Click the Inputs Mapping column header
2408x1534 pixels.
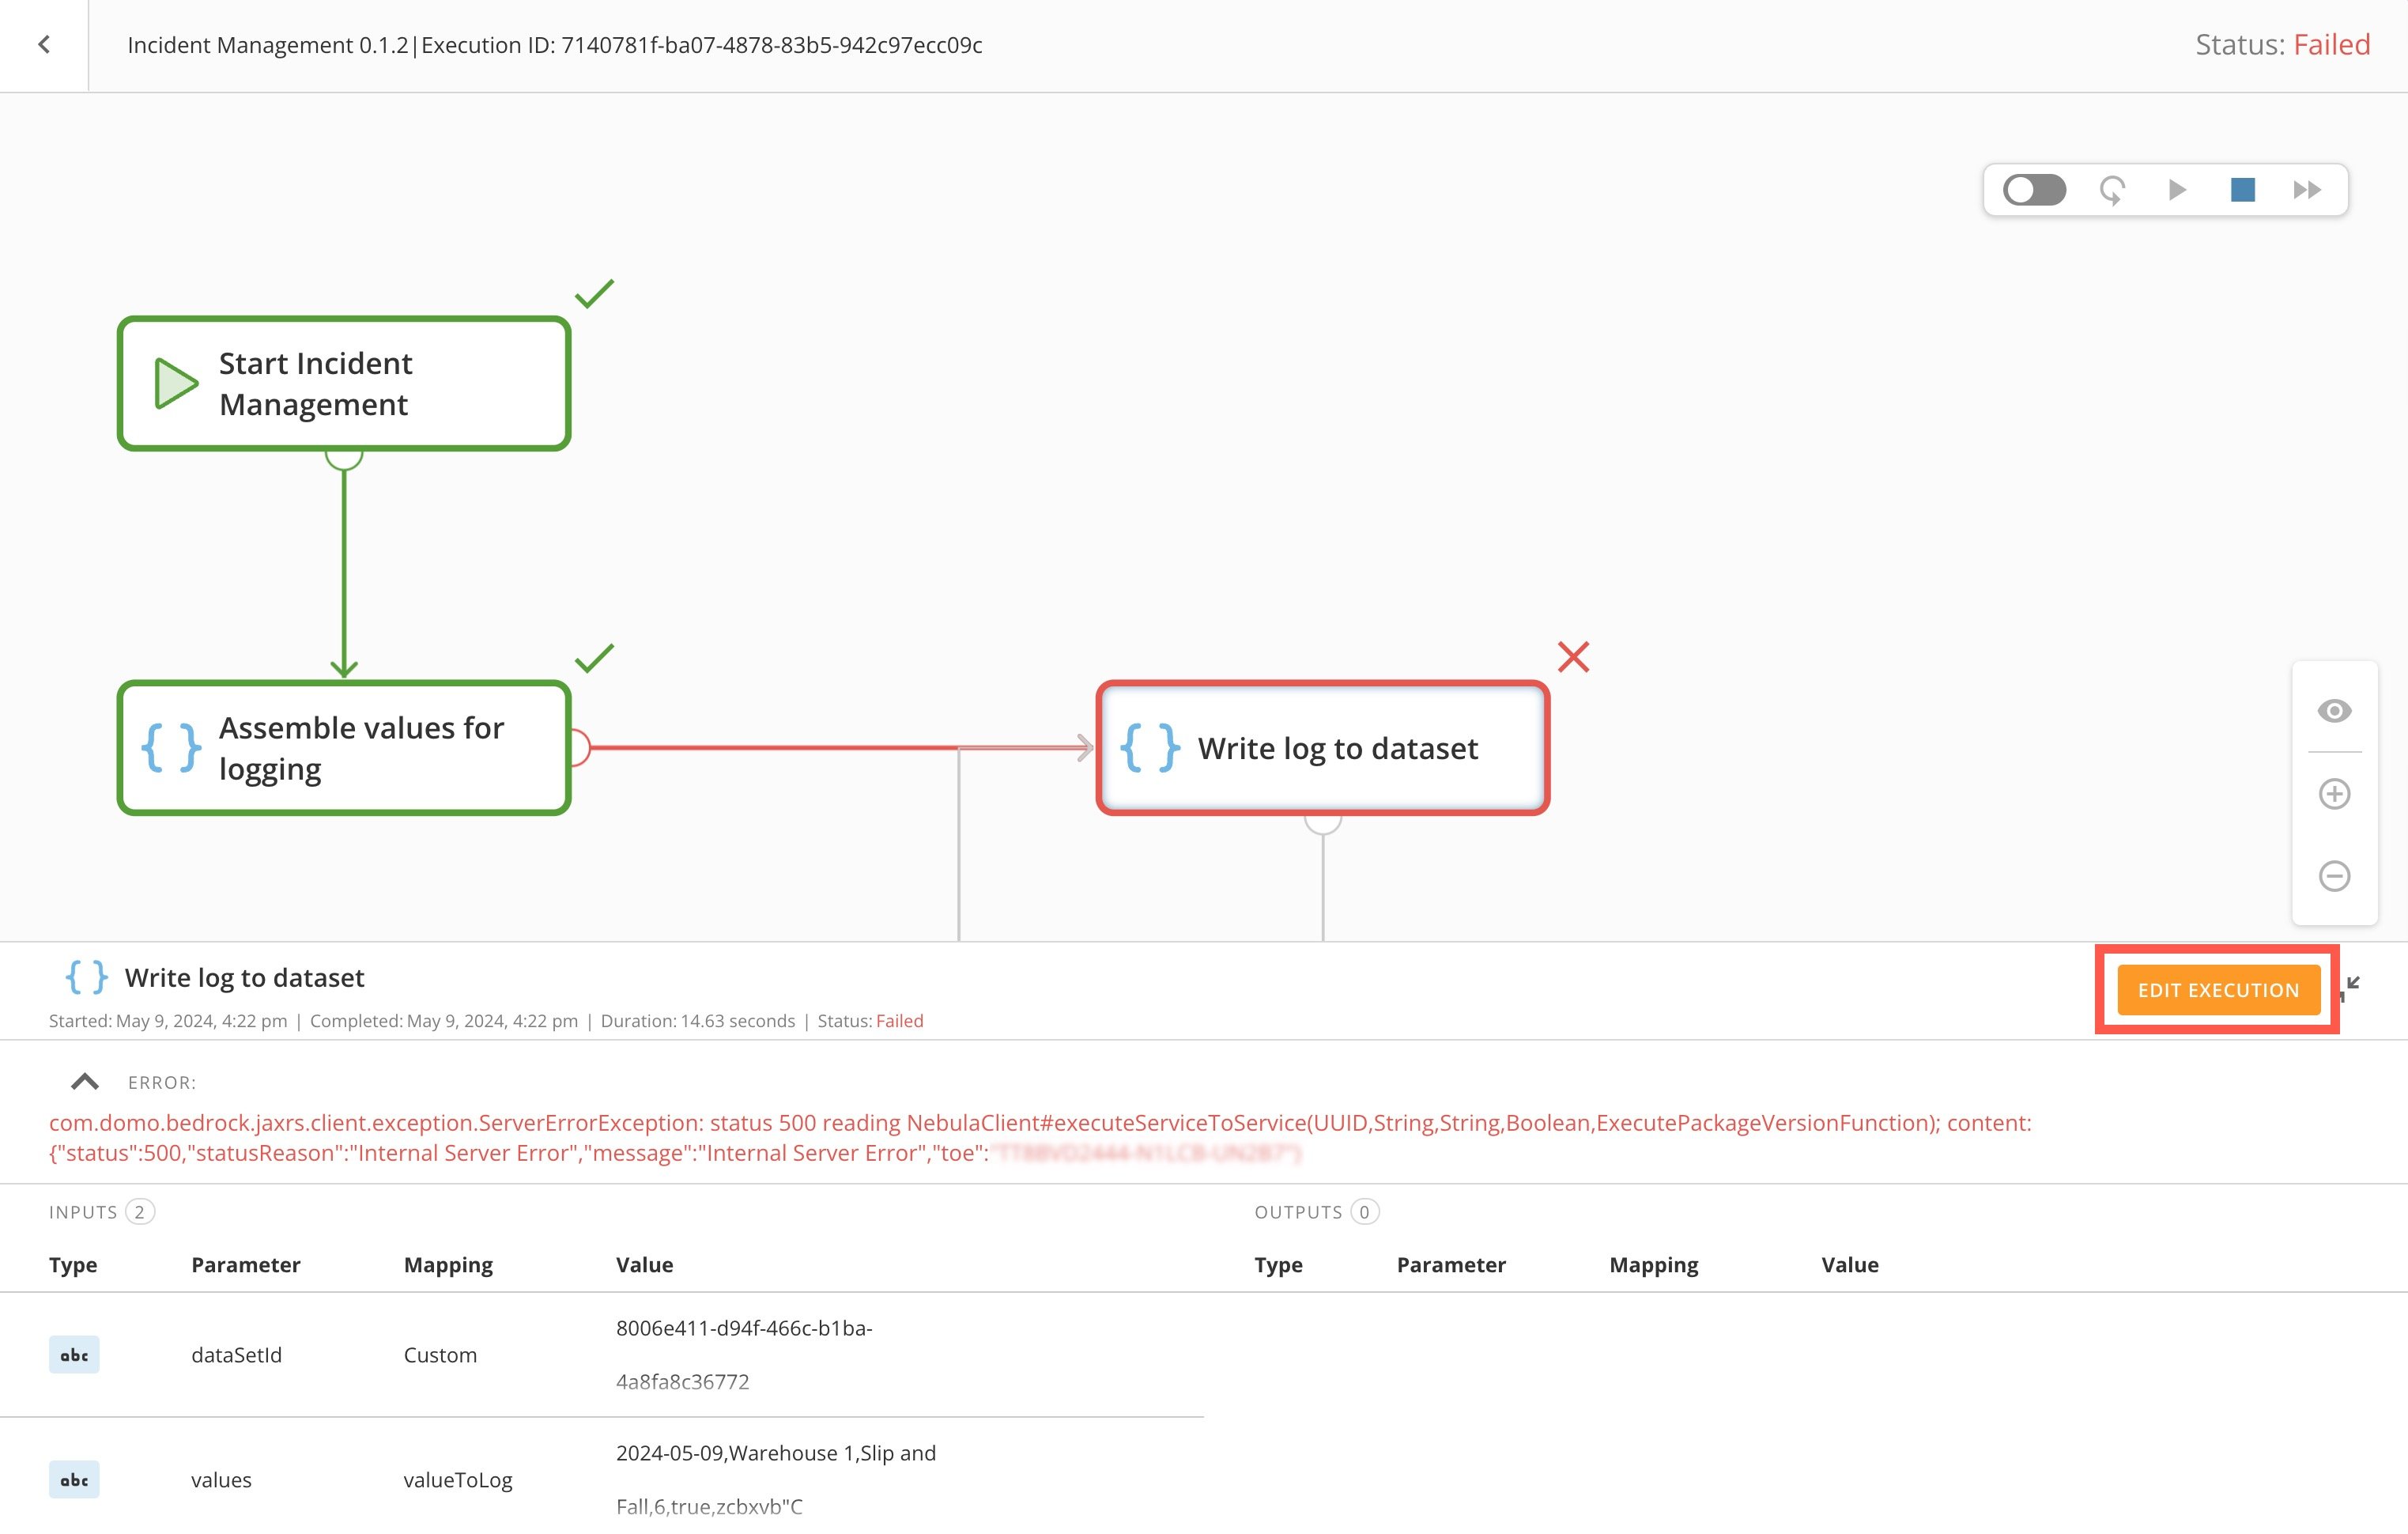pos(448,1265)
